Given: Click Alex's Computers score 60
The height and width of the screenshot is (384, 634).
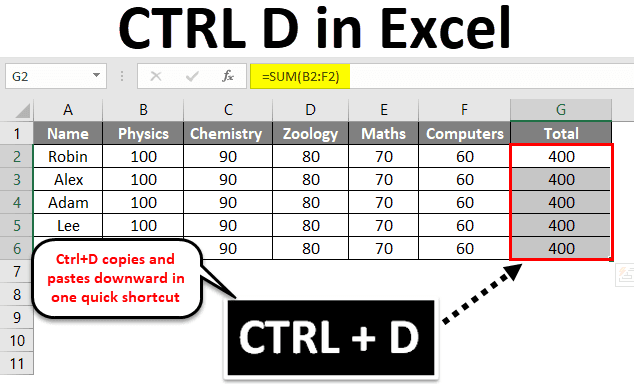Looking at the screenshot, I should pyautogui.click(x=464, y=179).
